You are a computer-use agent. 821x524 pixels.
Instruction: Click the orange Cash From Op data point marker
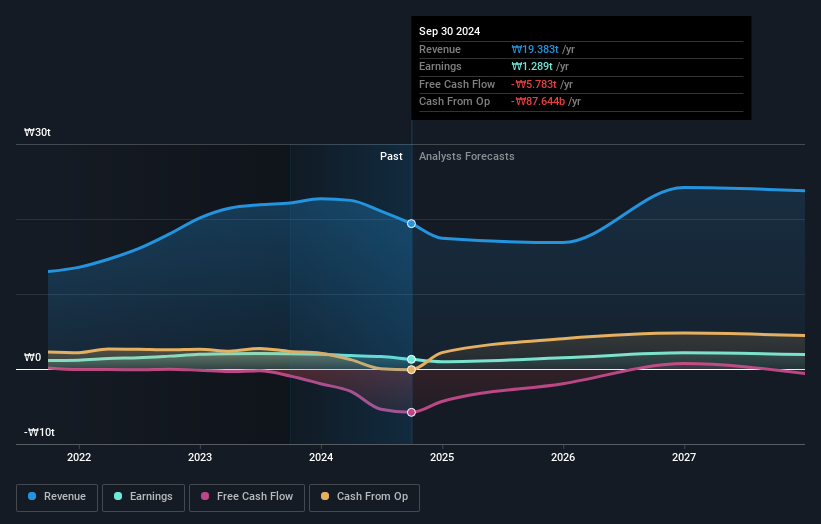(412, 370)
